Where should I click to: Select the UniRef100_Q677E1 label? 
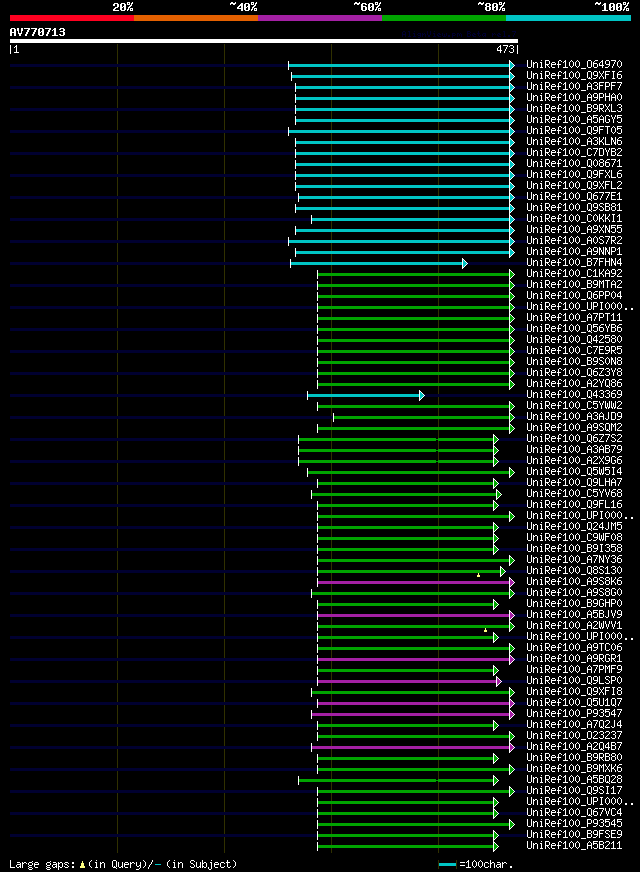[x=574, y=197]
